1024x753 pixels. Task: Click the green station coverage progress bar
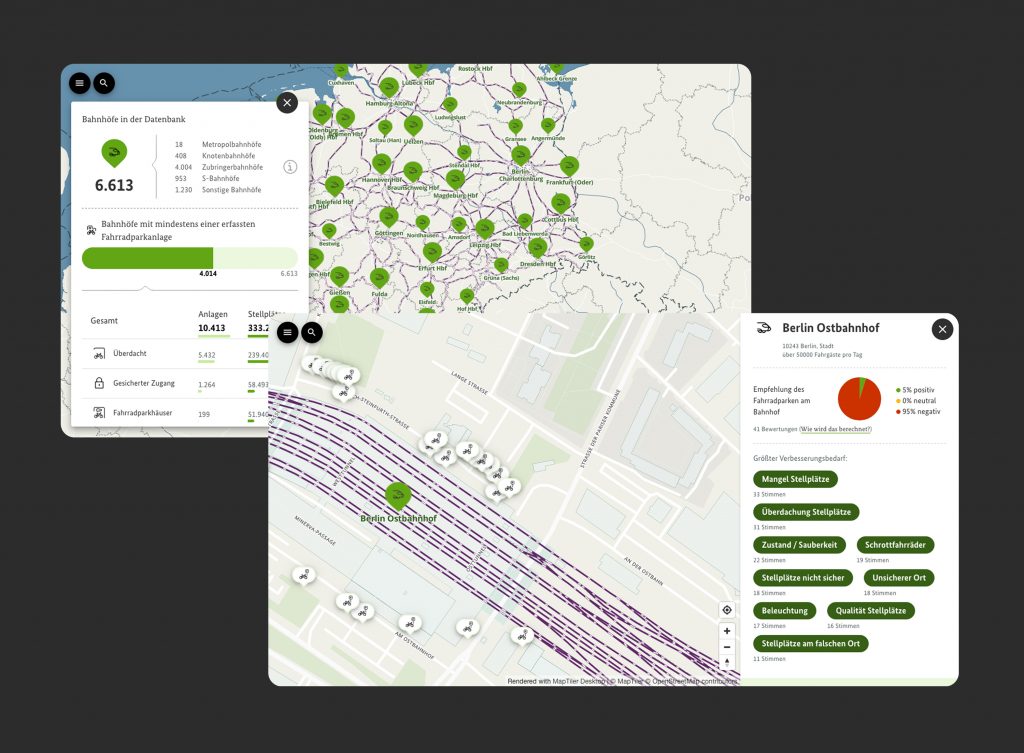[x=148, y=258]
